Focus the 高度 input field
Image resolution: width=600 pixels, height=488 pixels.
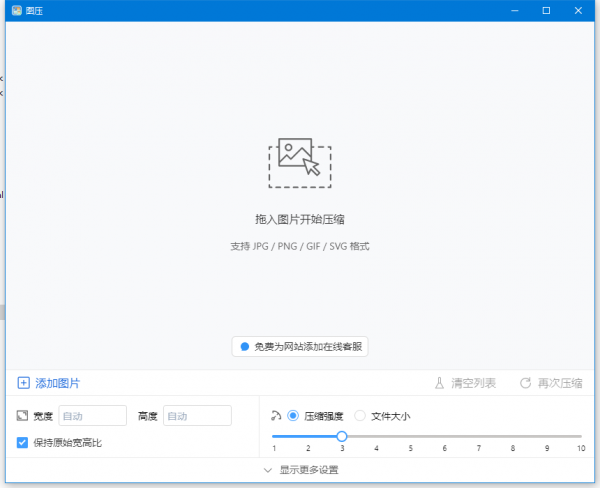tap(197, 416)
